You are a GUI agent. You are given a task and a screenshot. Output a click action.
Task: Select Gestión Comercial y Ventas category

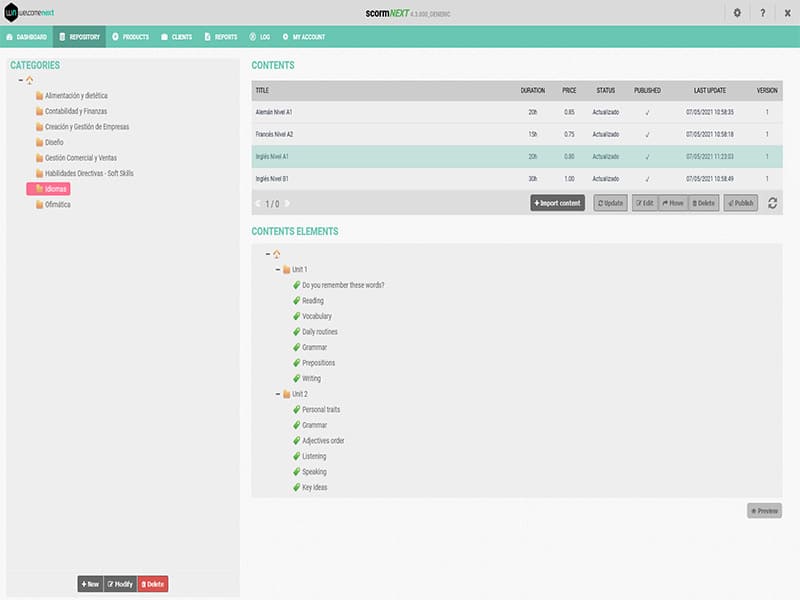[x=81, y=158]
